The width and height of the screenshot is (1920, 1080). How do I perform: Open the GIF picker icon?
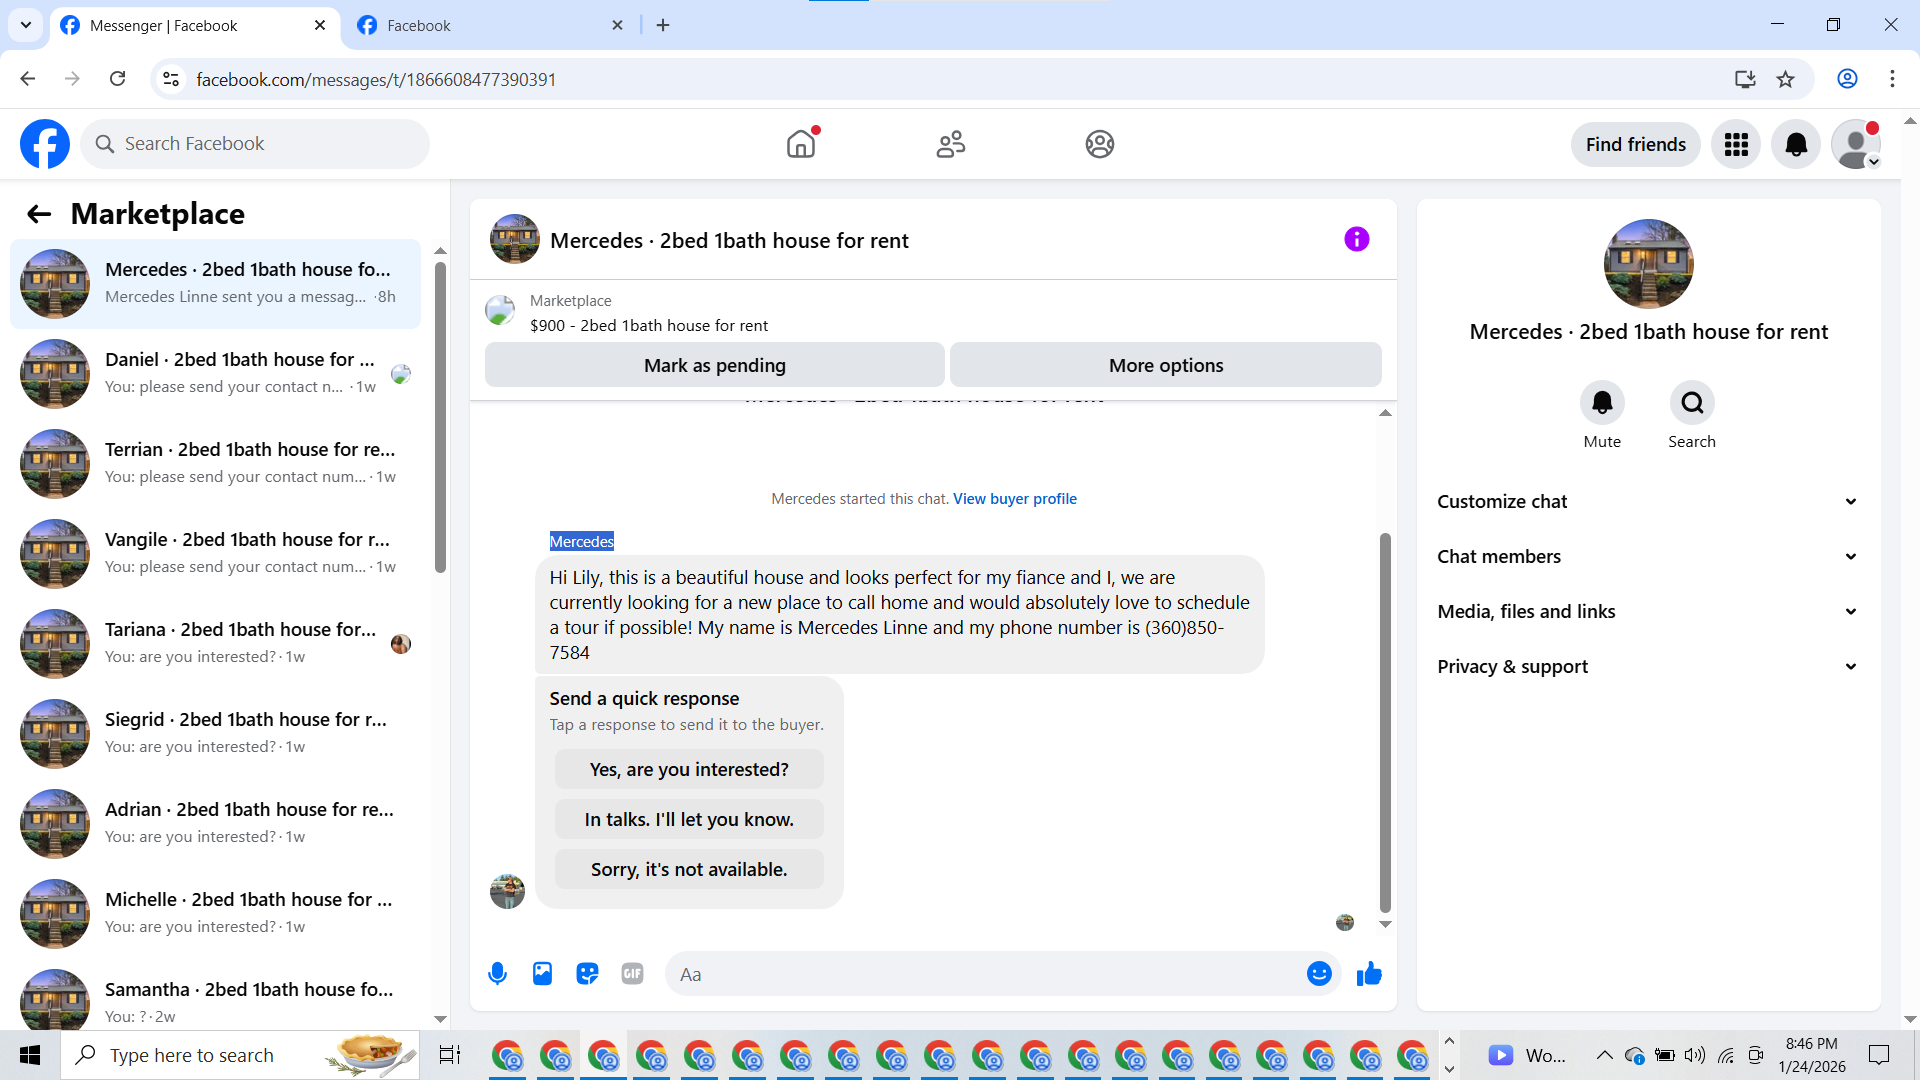tap(632, 974)
